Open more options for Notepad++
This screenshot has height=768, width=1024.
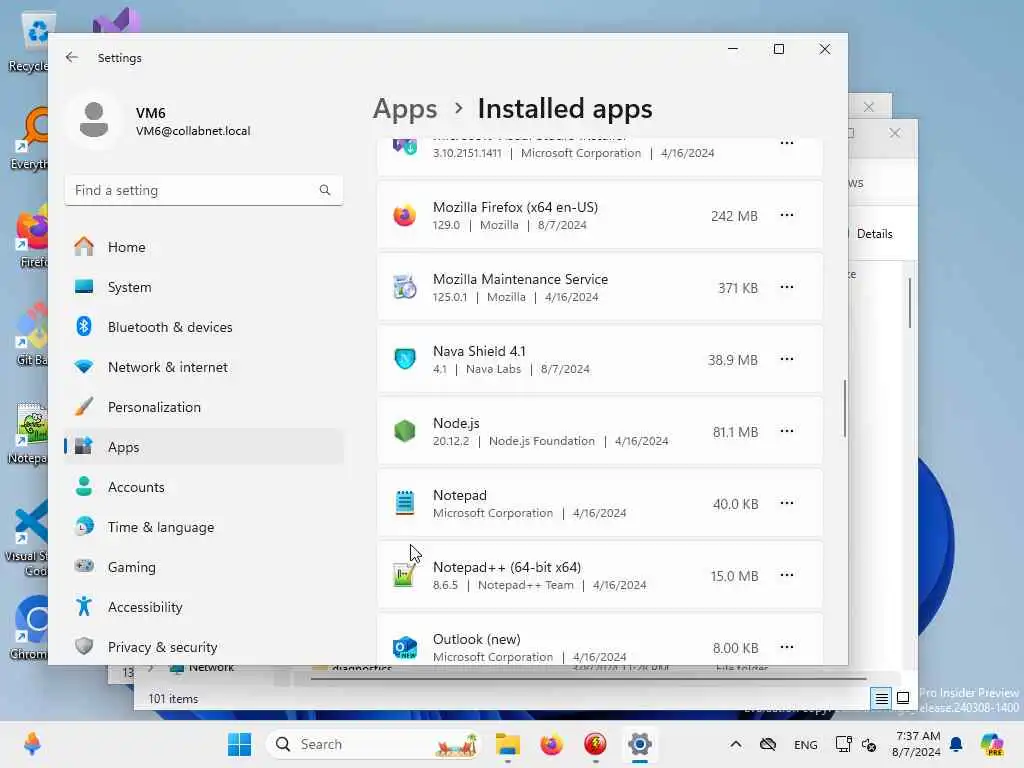click(x=787, y=575)
